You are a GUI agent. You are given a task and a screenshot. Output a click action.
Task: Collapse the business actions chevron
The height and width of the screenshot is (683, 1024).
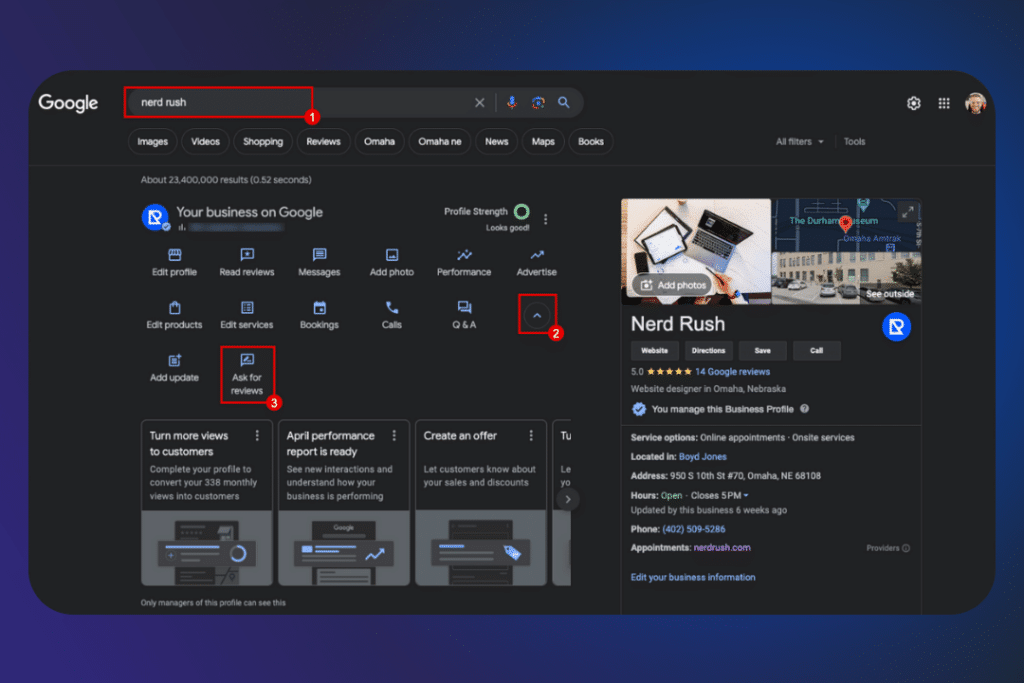(537, 315)
